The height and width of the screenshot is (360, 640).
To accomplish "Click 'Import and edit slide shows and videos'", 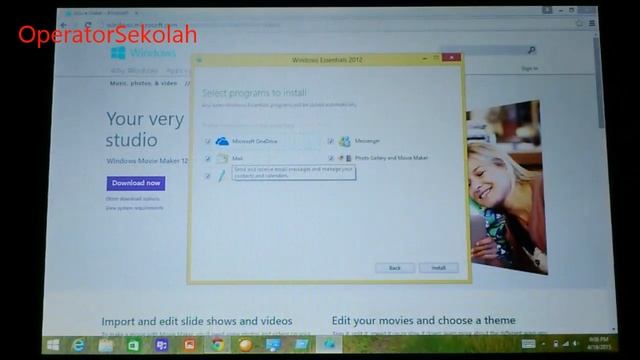I will [197, 321].
